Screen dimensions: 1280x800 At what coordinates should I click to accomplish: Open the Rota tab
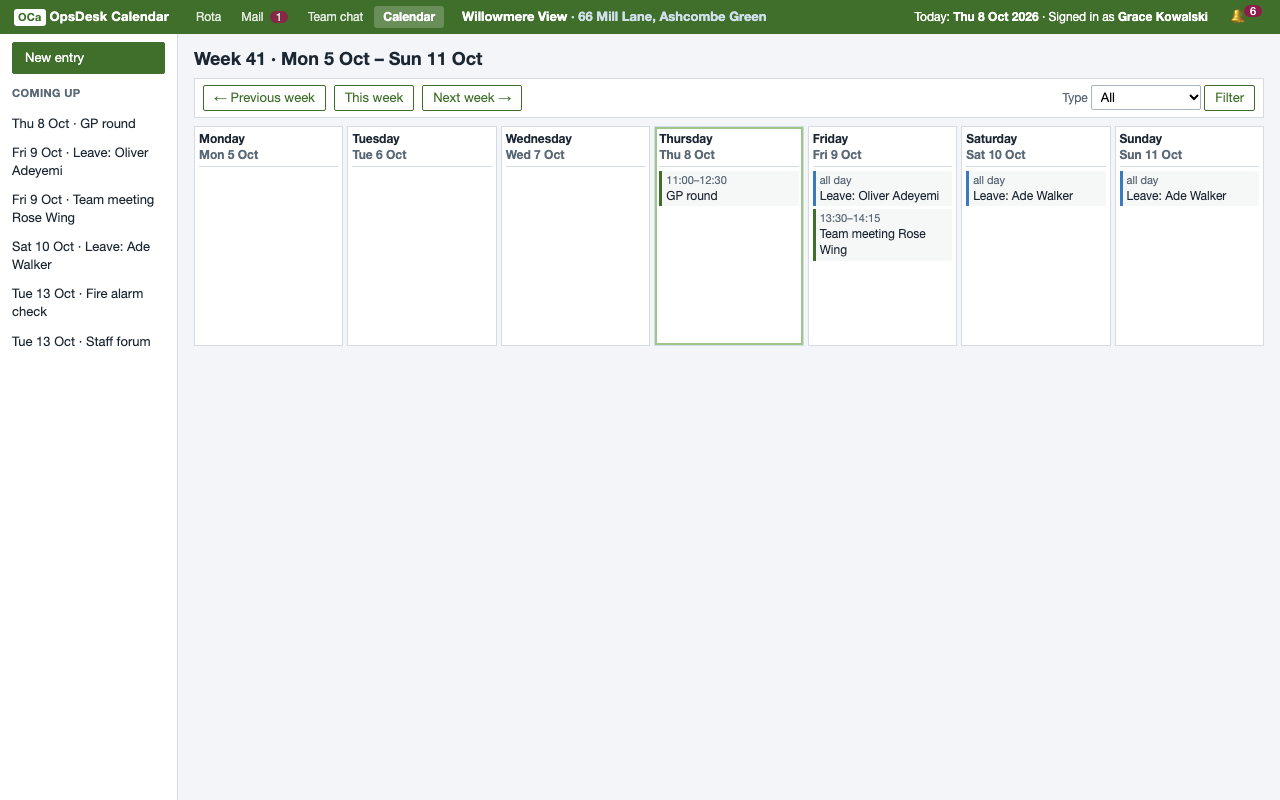(208, 17)
